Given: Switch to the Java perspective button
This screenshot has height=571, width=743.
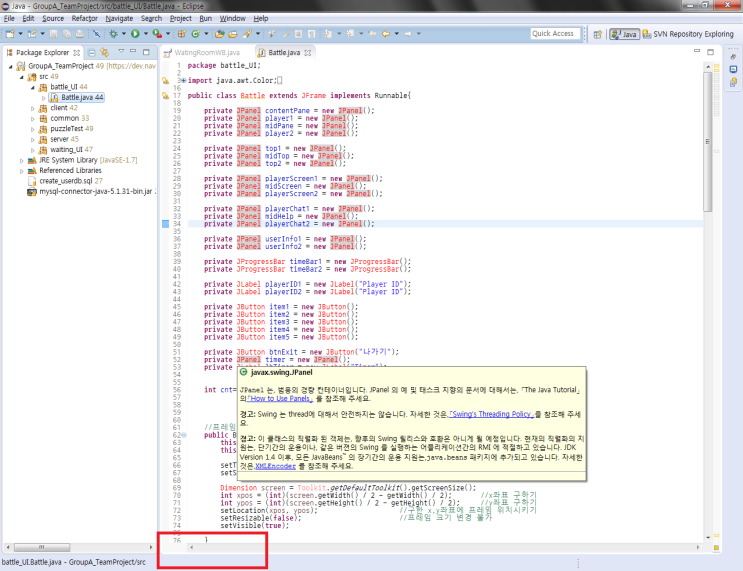Looking at the screenshot, I should coord(624,34).
